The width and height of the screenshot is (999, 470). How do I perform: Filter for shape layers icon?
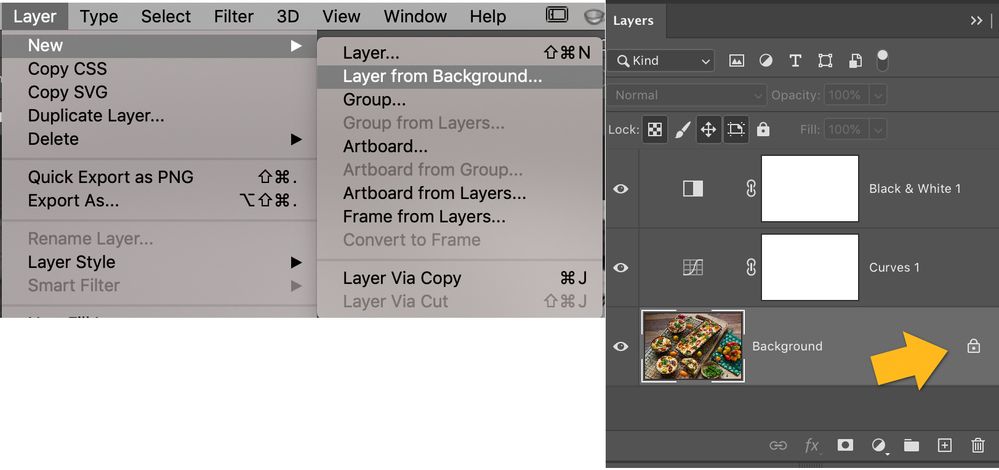825,61
